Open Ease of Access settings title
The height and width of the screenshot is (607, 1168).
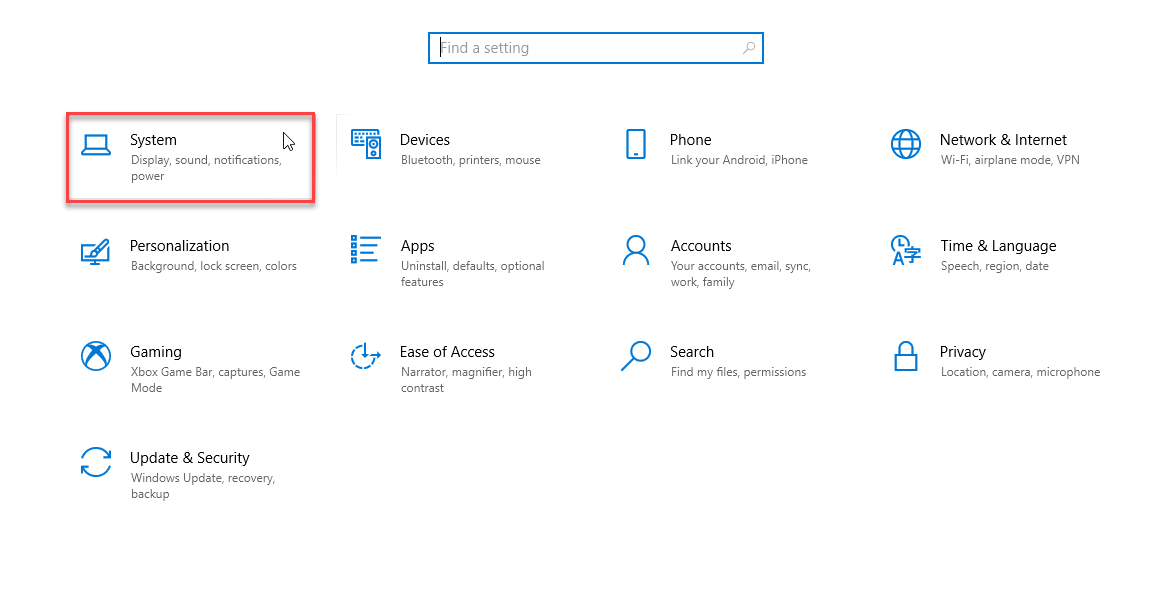point(447,352)
